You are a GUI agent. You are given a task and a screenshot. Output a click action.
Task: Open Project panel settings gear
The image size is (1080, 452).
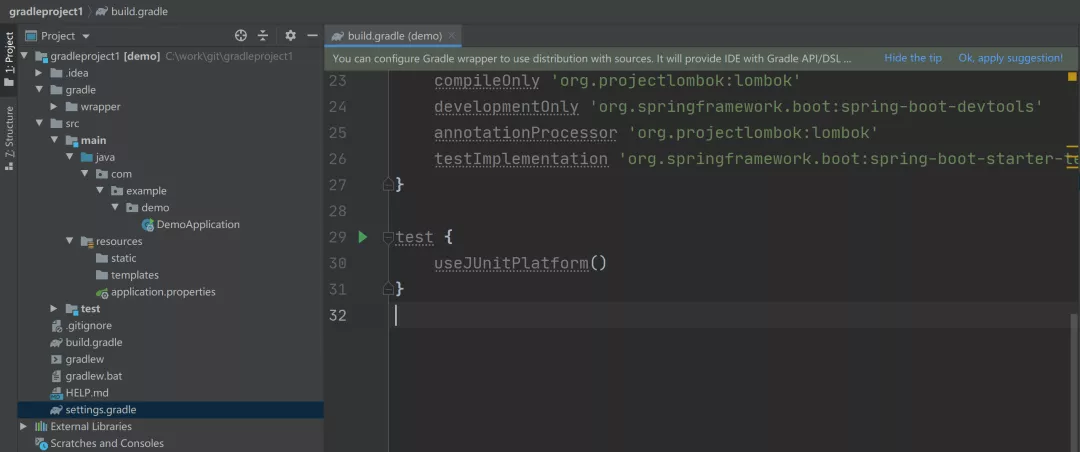pyautogui.click(x=291, y=36)
